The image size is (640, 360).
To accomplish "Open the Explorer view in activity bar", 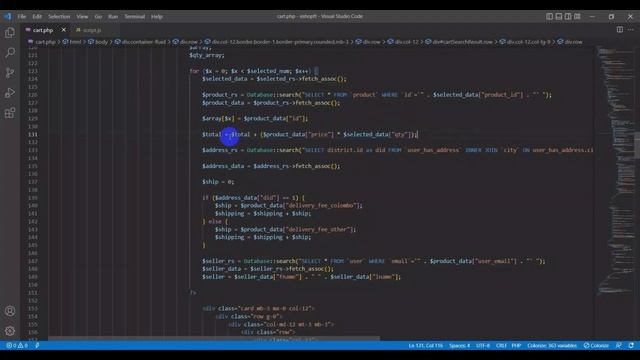I will pyautogui.click(x=10, y=33).
